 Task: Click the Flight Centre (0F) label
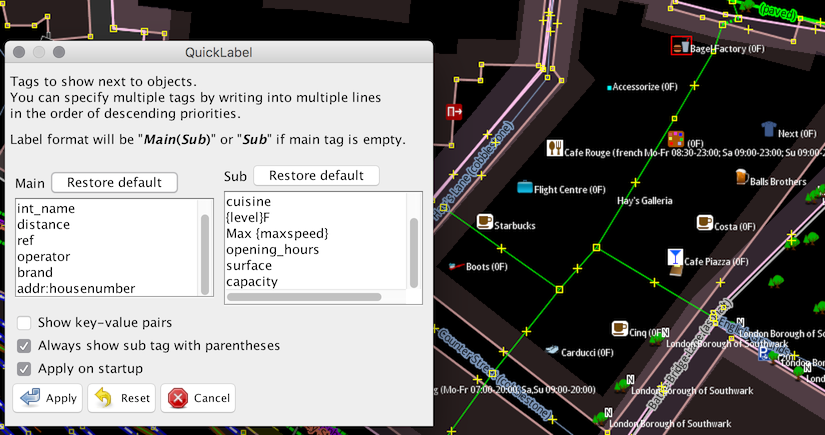[x=570, y=189]
